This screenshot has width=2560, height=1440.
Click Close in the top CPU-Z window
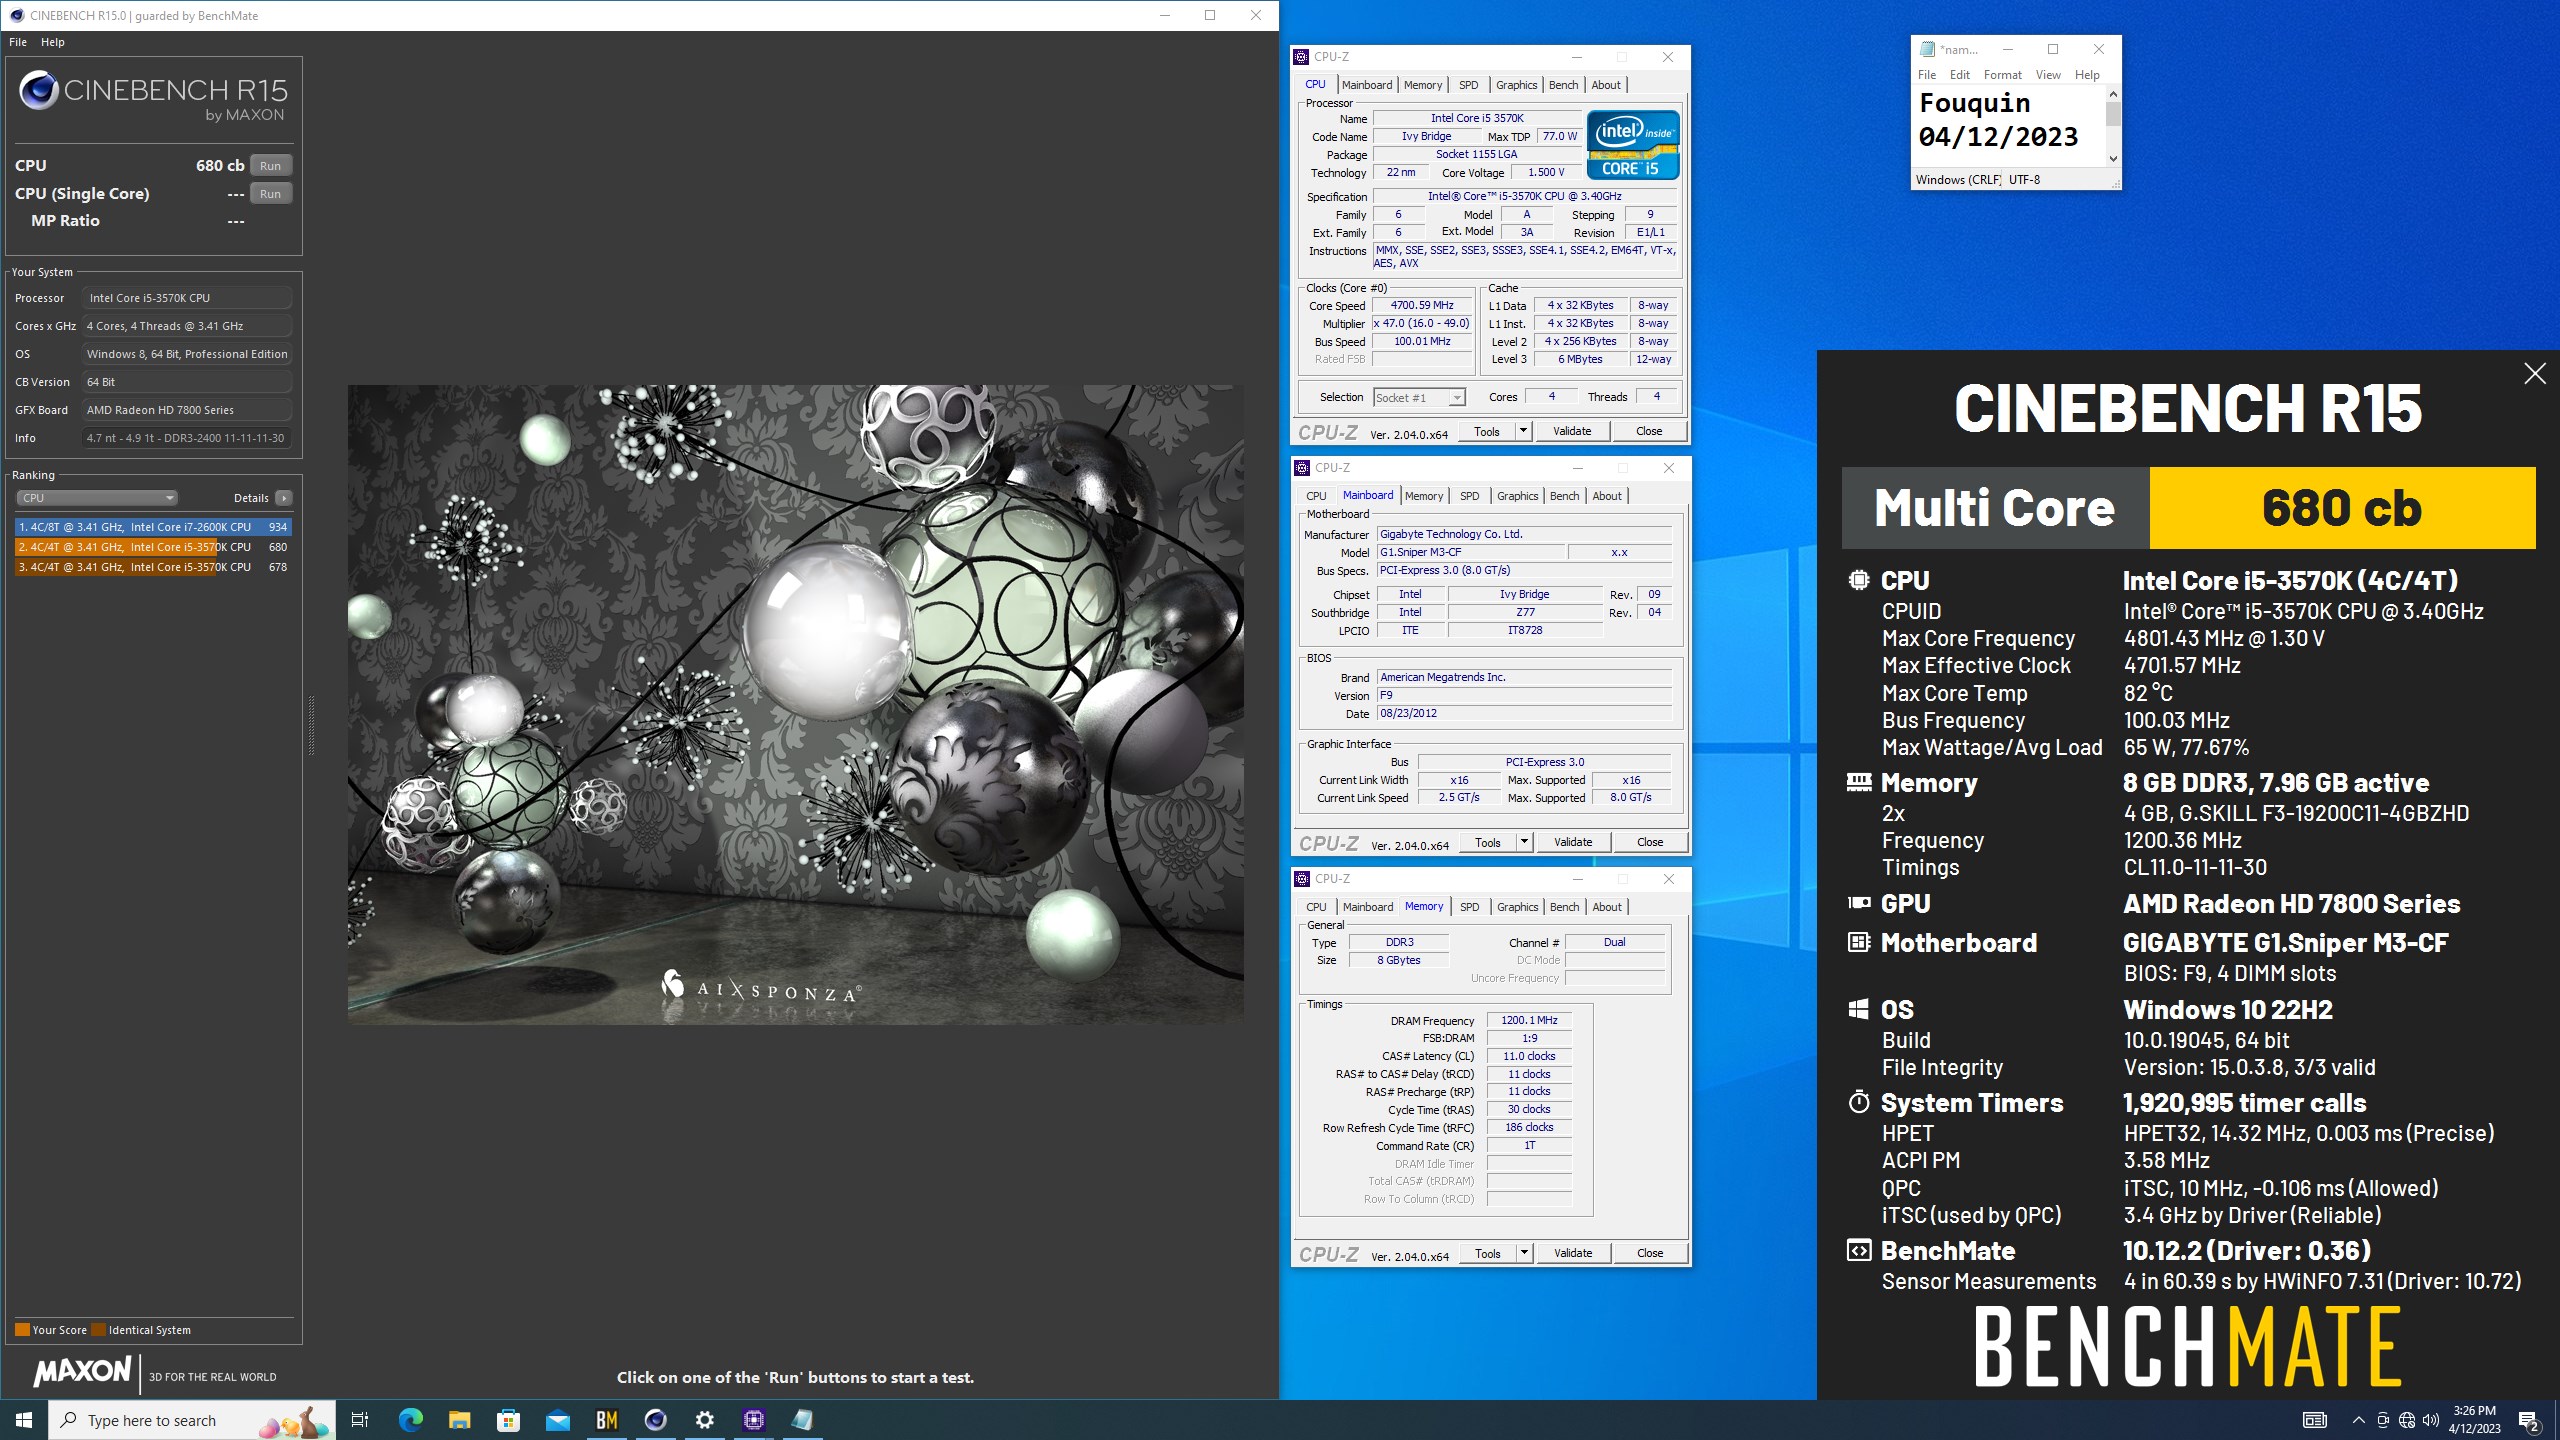(x=1649, y=432)
